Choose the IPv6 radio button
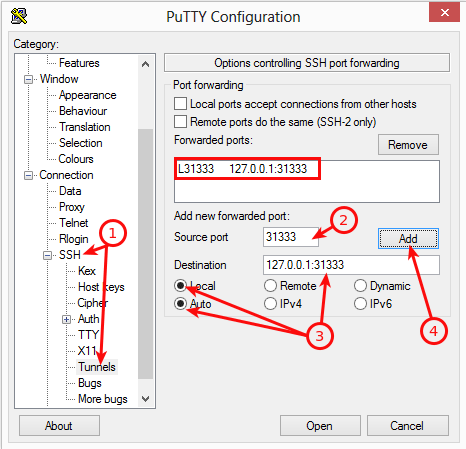 point(360,304)
